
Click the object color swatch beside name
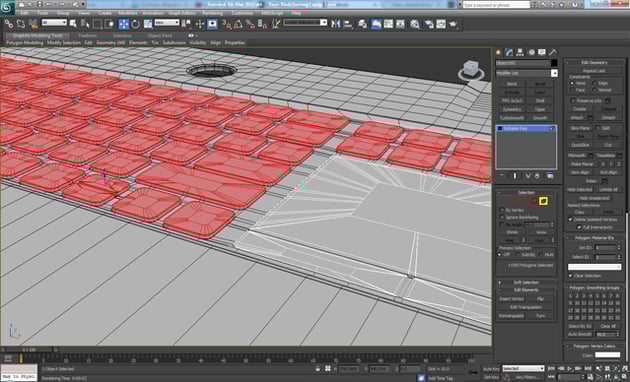point(554,63)
